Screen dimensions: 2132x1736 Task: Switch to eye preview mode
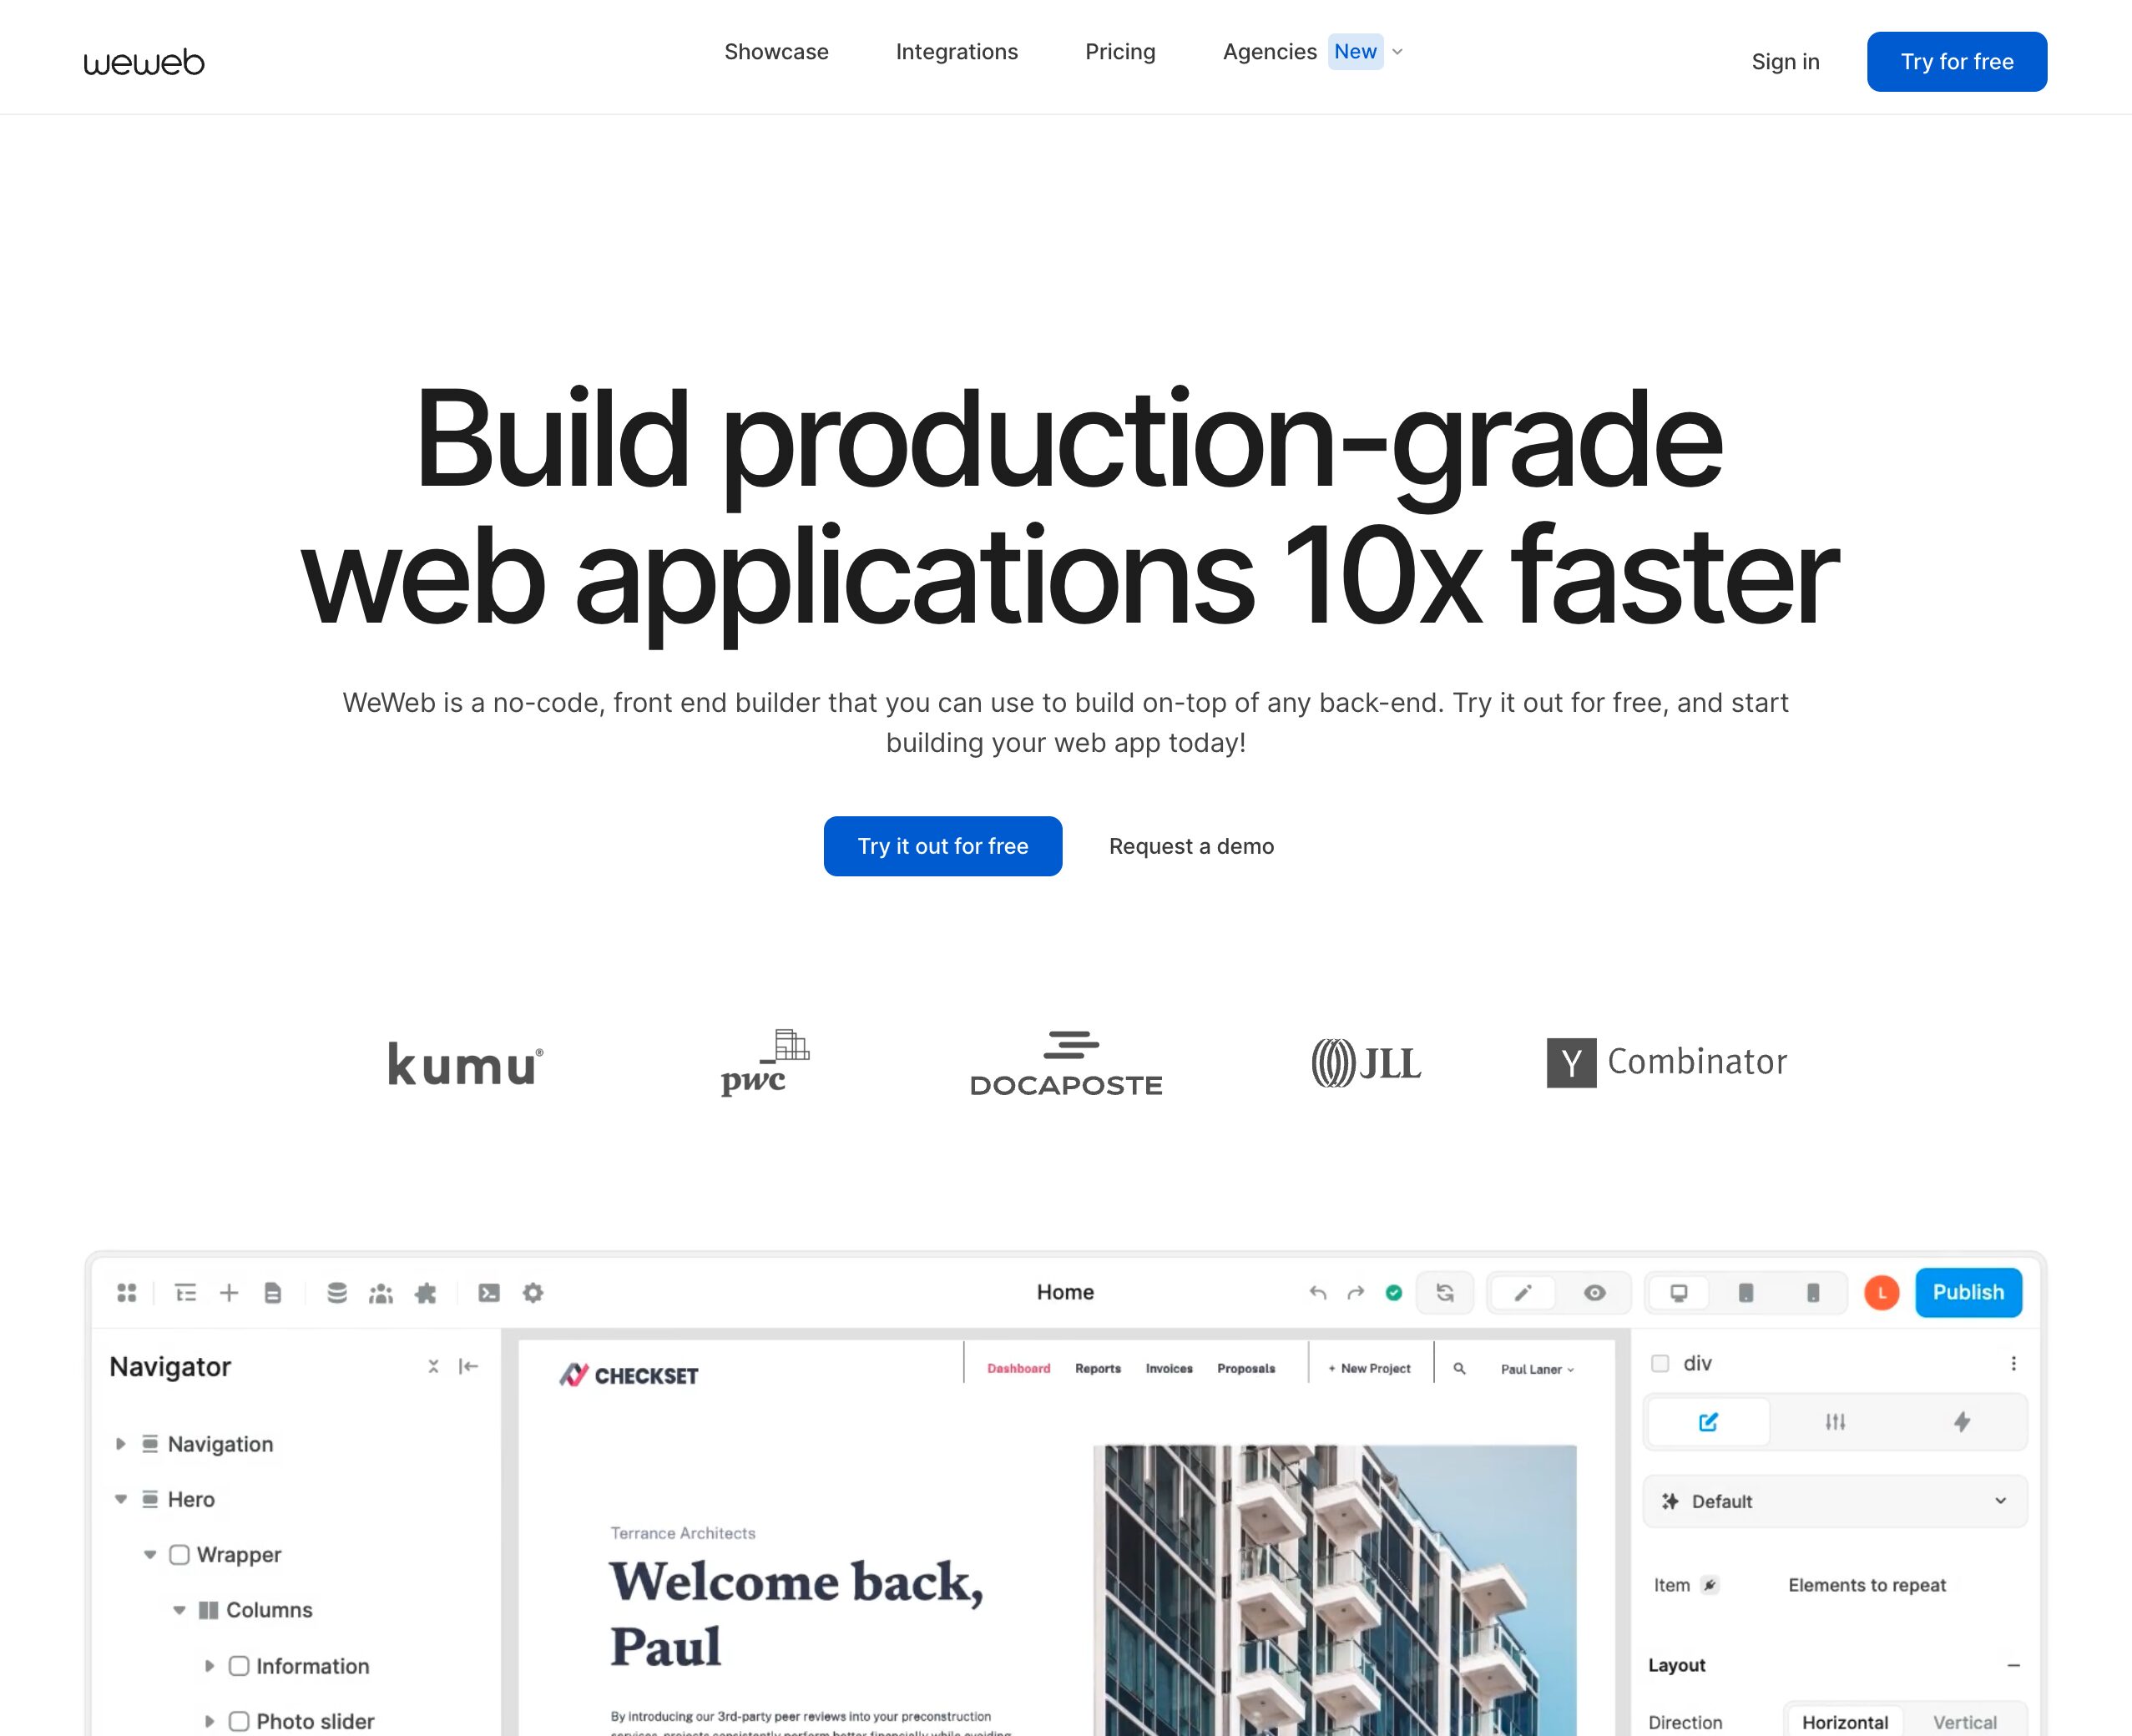(x=1595, y=1293)
